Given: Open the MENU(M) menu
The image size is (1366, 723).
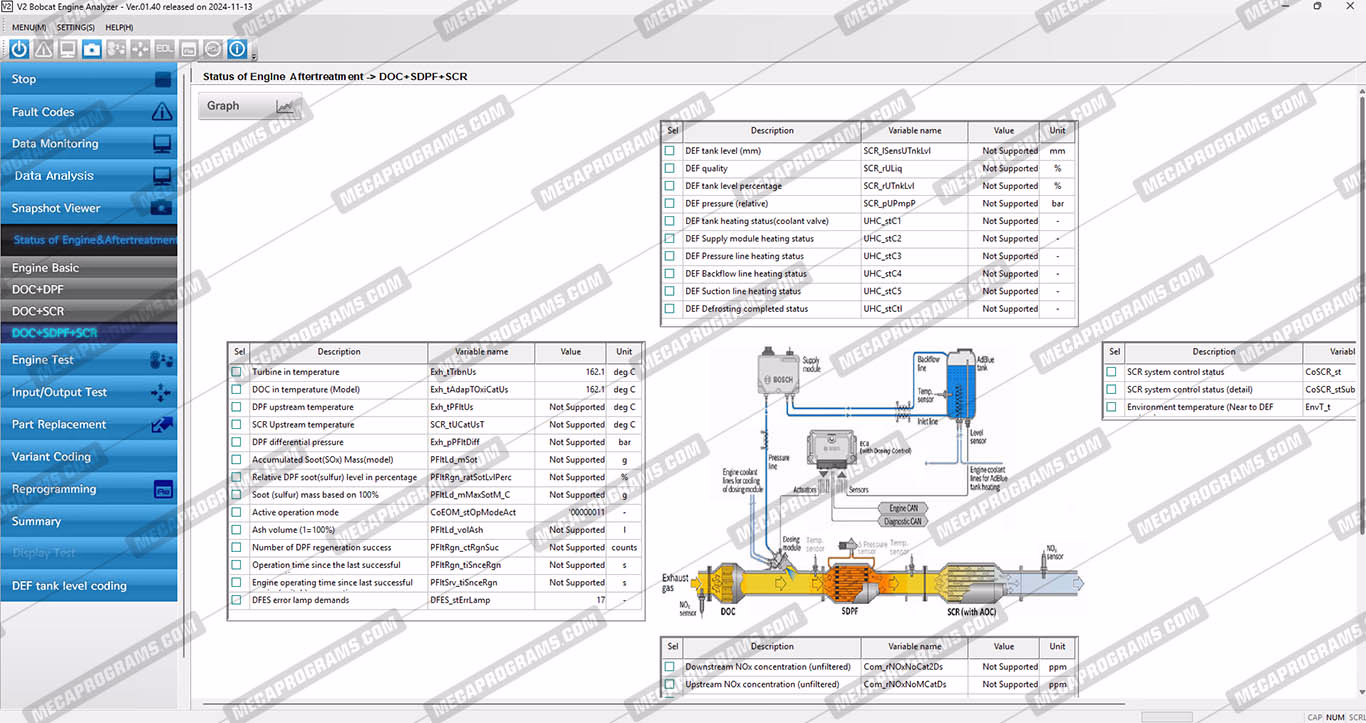Looking at the screenshot, I should click(29, 27).
